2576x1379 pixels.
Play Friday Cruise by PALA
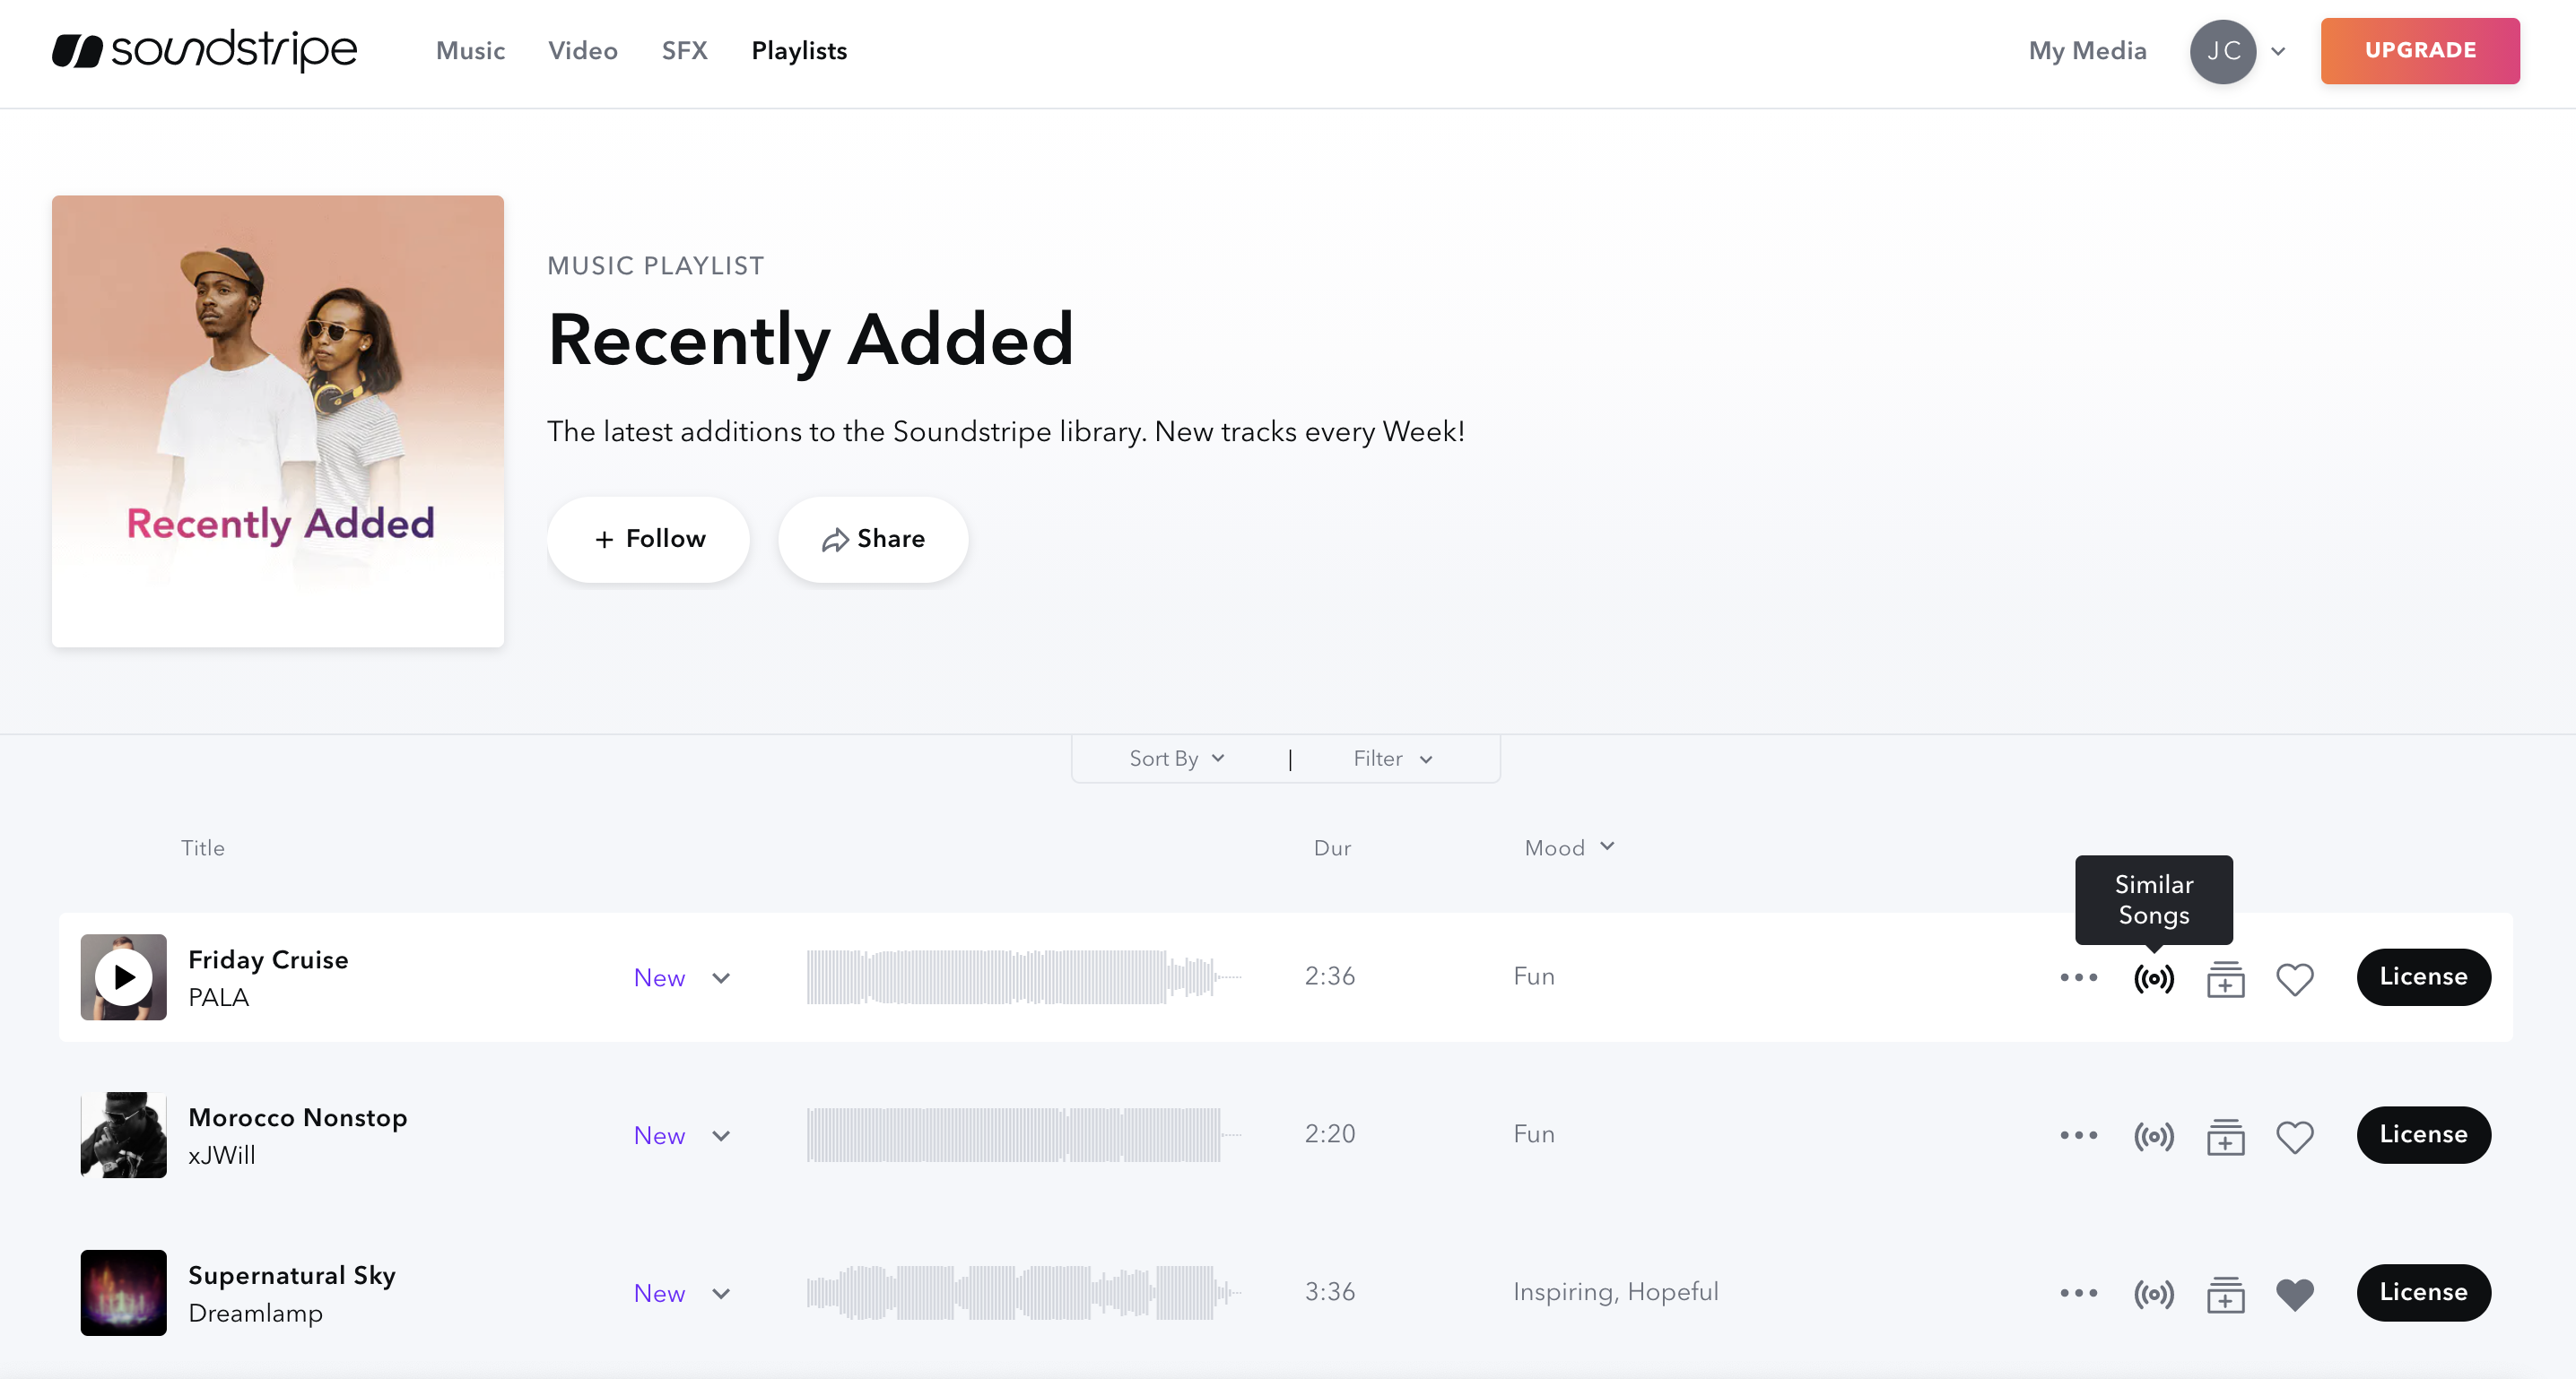pyautogui.click(x=123, y=977)
